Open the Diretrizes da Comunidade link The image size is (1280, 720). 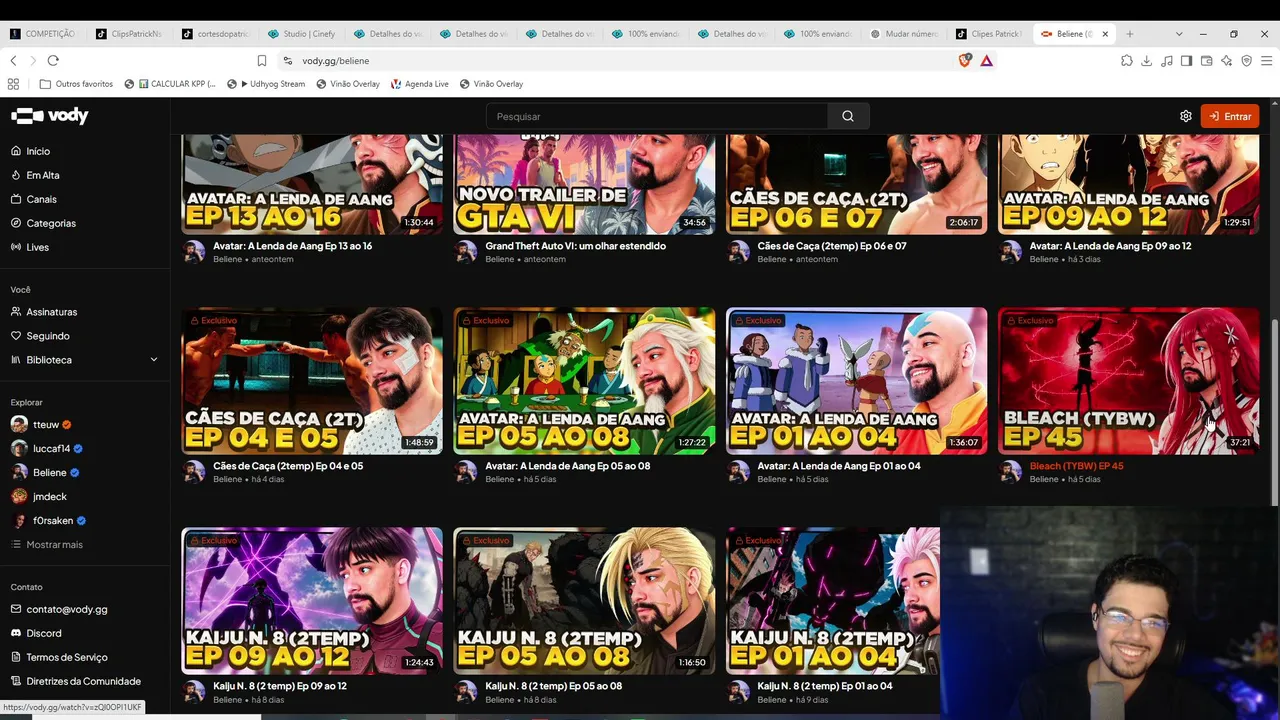click(83, 681)
